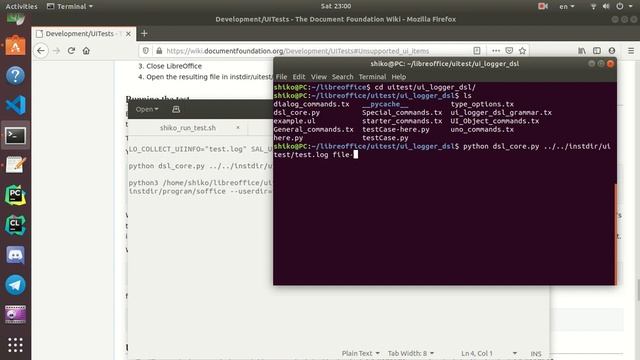This screenshot has width=640, height=360.
Task: Open the en keyboard layout dropdown
Action: pyautogui.click(x=567, y=6)
